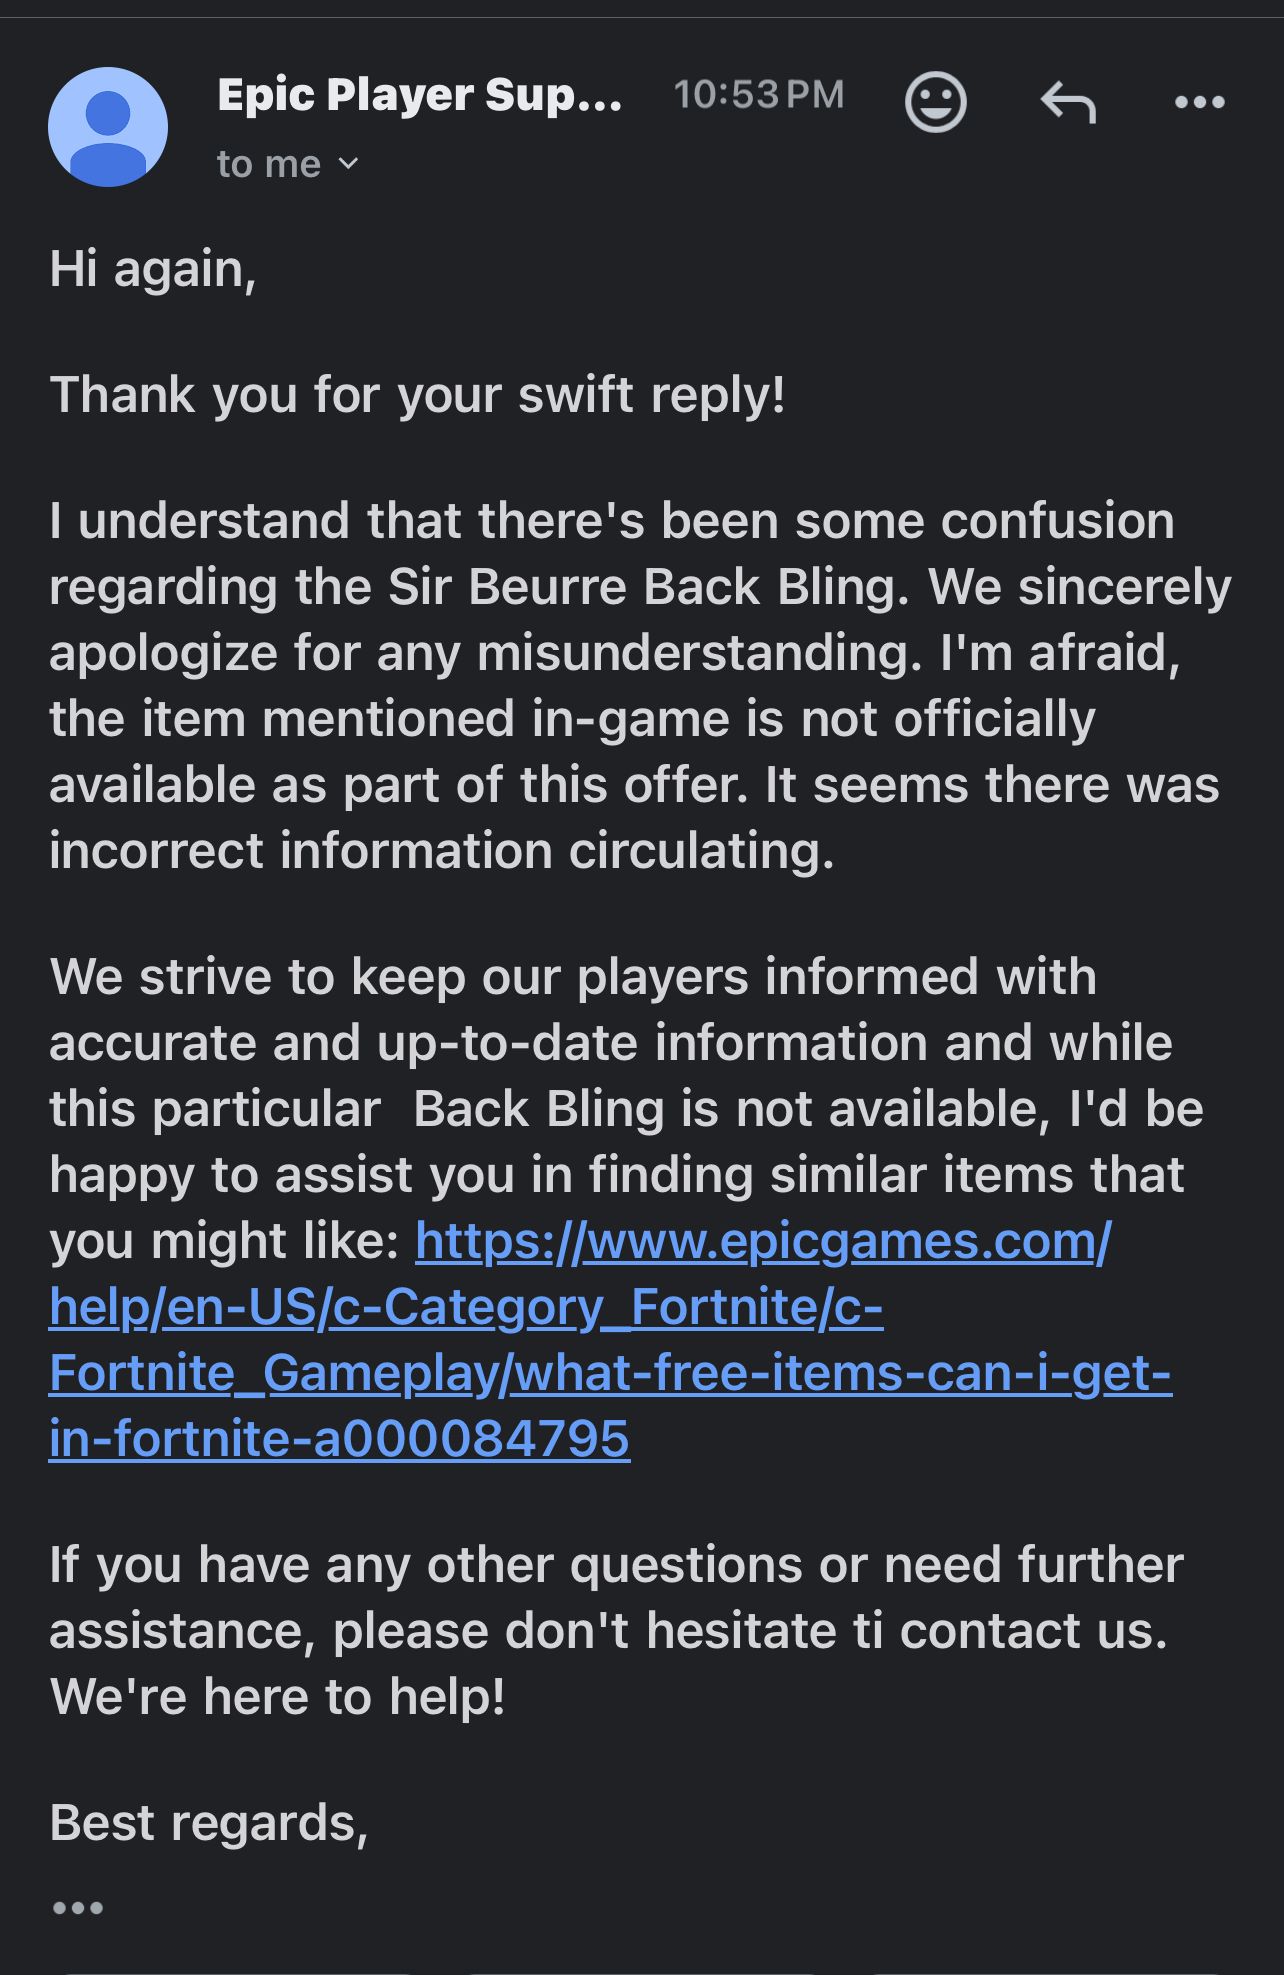The image size is (1284, 1975).
Task: Click the "Best regards," sign-off text
Action: point(209,1823)
